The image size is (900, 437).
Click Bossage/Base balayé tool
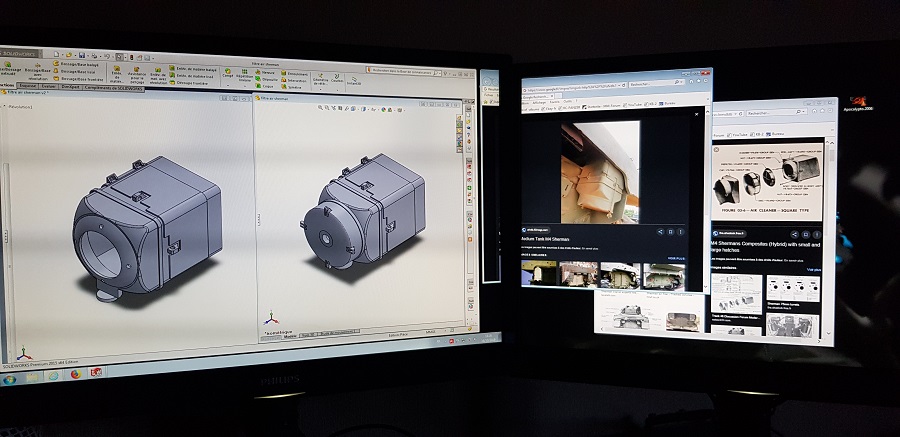(76, 64)
